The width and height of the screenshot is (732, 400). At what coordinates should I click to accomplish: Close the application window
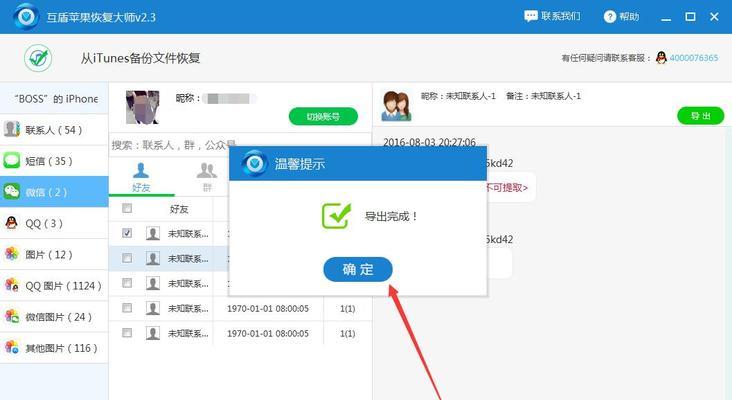click(714, 17)
